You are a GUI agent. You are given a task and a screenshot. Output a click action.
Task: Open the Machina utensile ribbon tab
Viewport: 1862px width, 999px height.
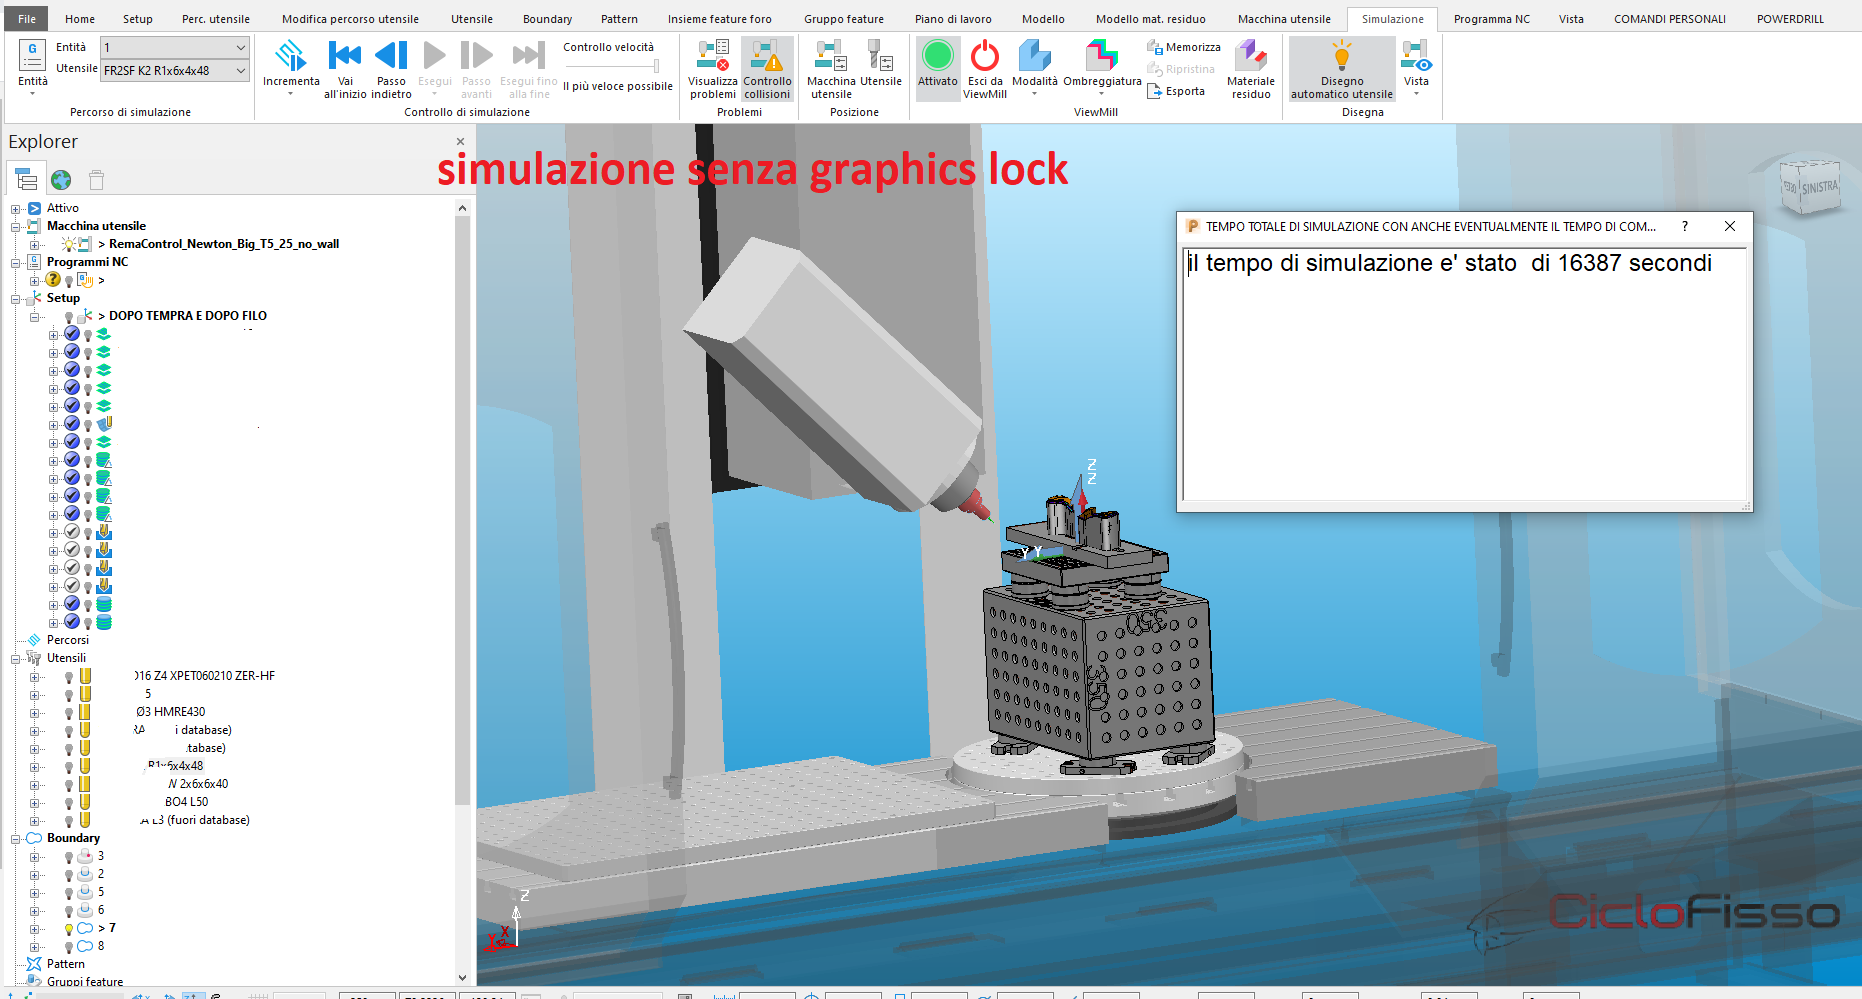1284,19
